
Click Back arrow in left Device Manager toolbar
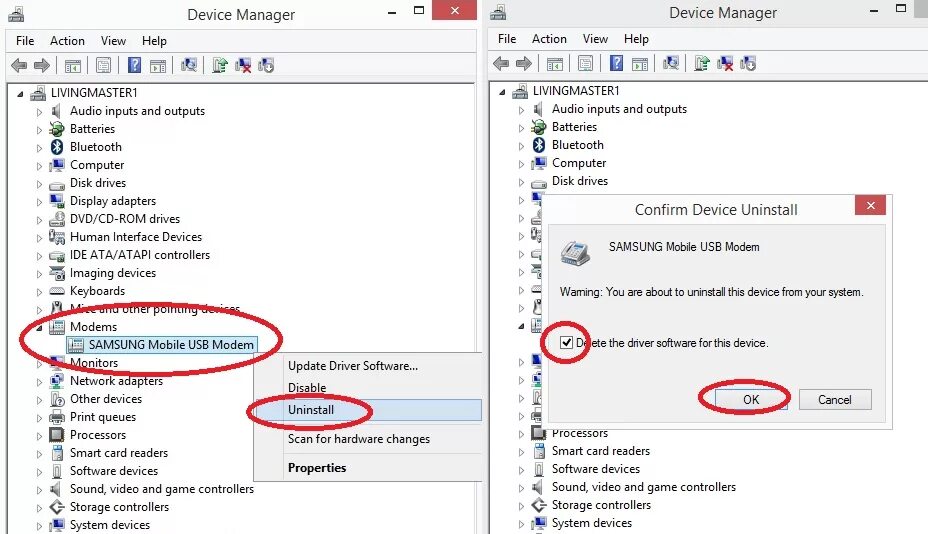pos(19,65)
